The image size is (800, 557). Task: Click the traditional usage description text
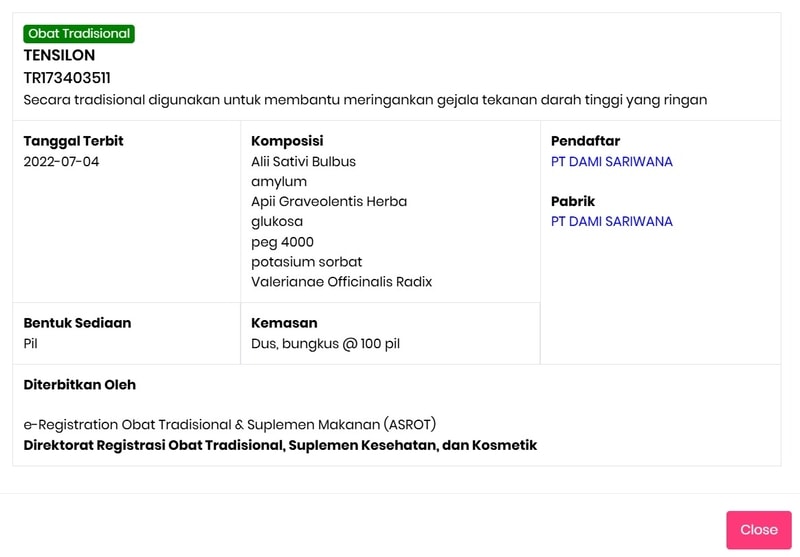tap(365, 100)
